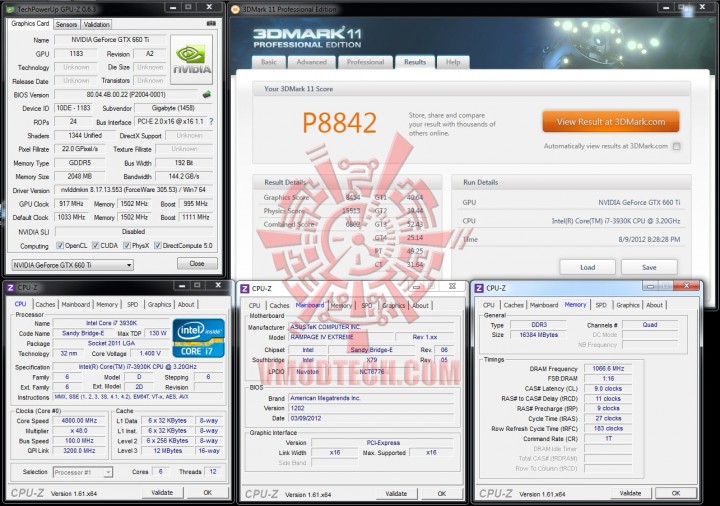Click the Load button in 3DMark 11
Viewport: 720px width, 506px height.
[588, 267]
